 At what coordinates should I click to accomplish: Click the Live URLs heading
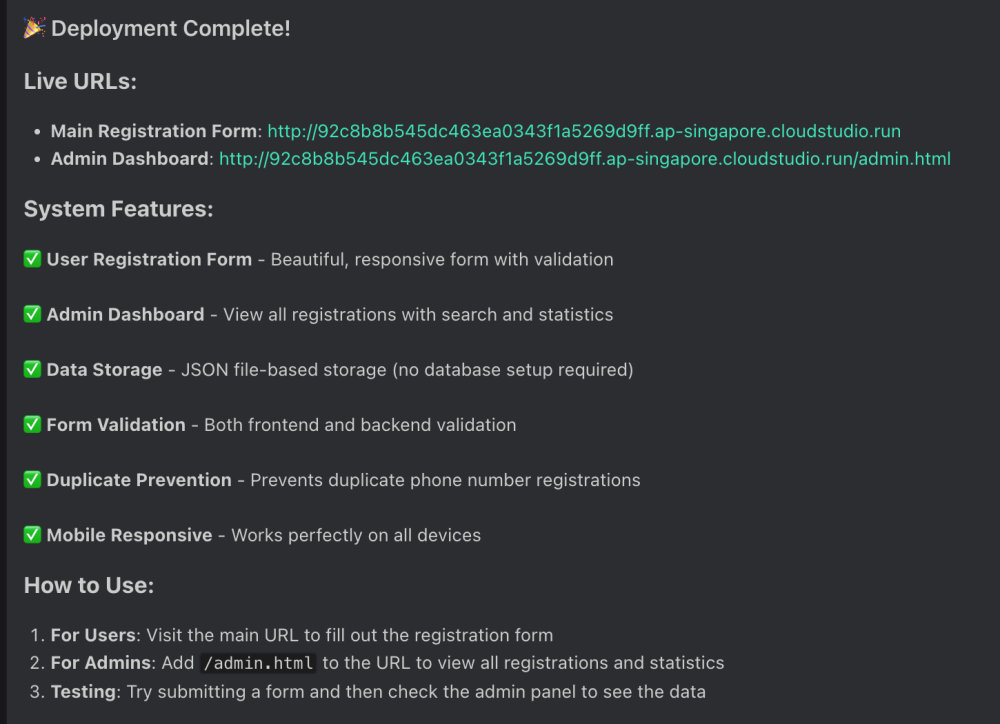(x=80, y=81)
